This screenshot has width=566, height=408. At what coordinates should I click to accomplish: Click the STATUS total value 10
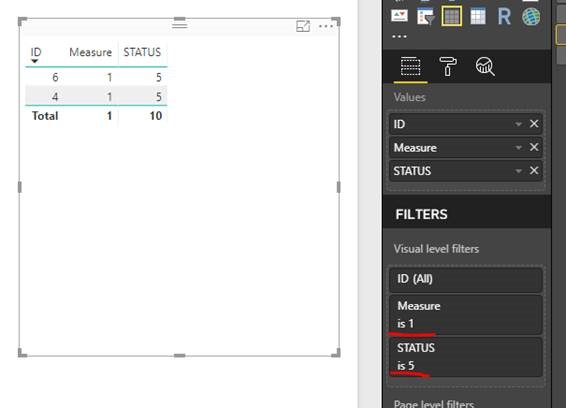[156, 116]
